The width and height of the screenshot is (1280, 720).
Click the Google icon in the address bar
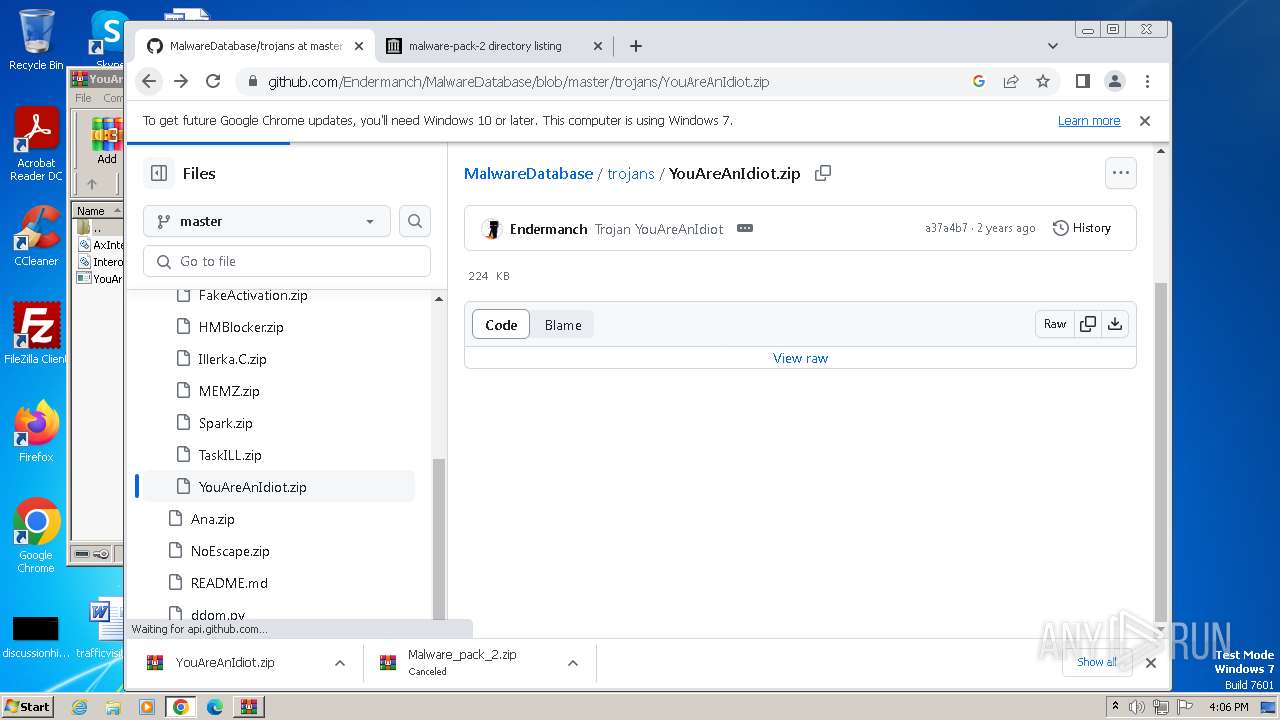click(x=979, y=81)
